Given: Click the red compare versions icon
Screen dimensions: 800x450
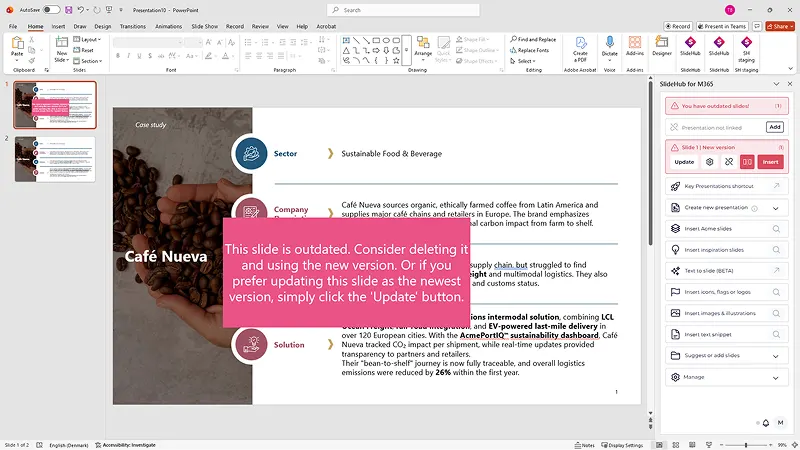Looking at the screenshot, I should click(x=747, y=162).
